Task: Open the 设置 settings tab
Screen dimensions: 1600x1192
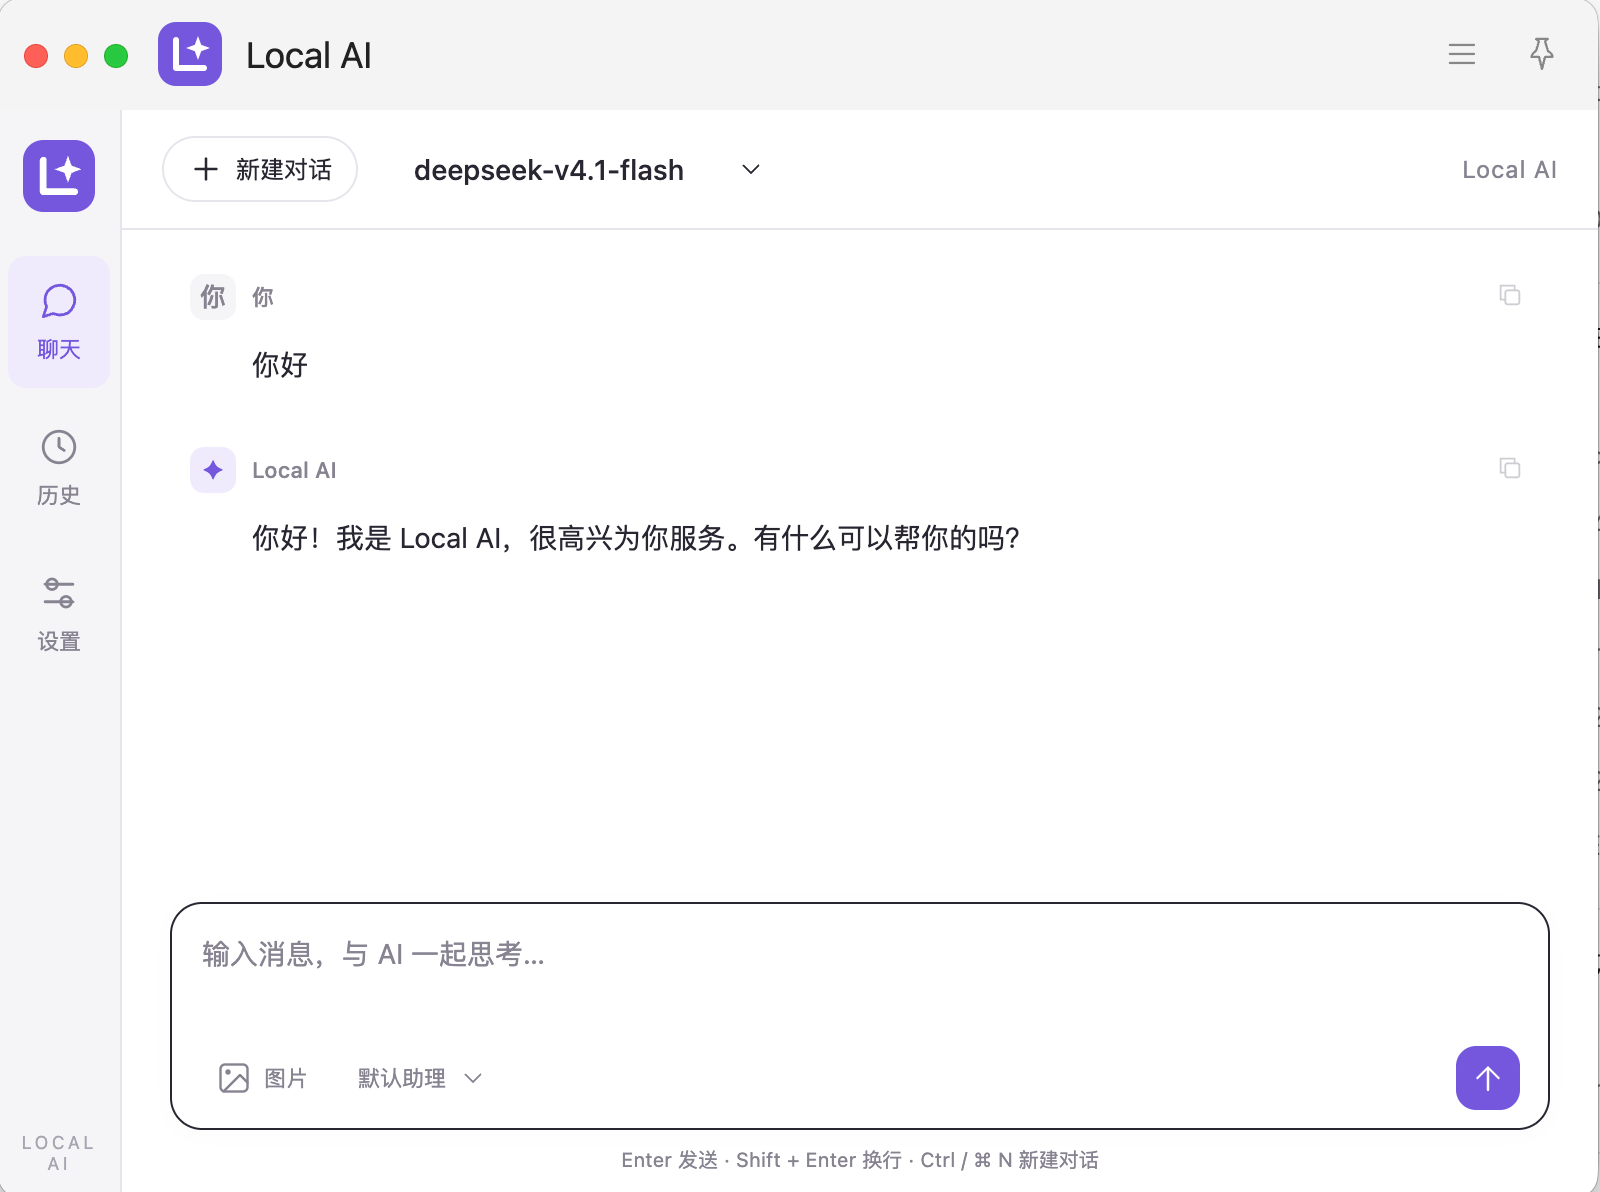Action: pos(59,614)
